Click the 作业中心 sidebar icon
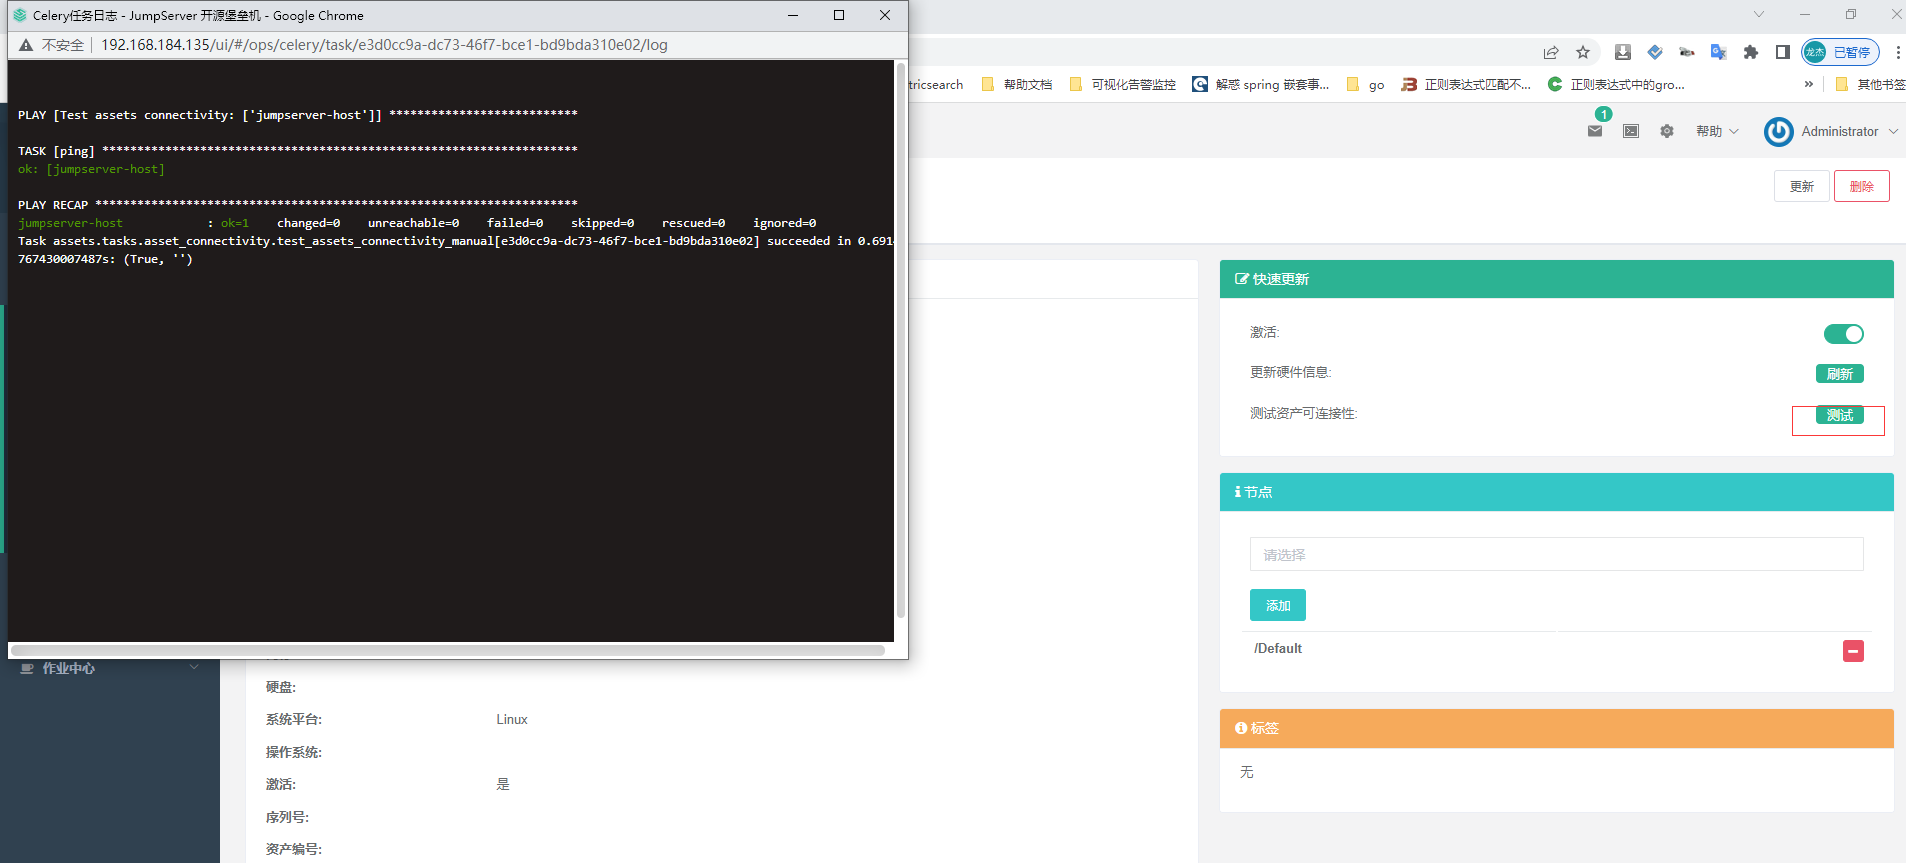 tap(27, 668)
